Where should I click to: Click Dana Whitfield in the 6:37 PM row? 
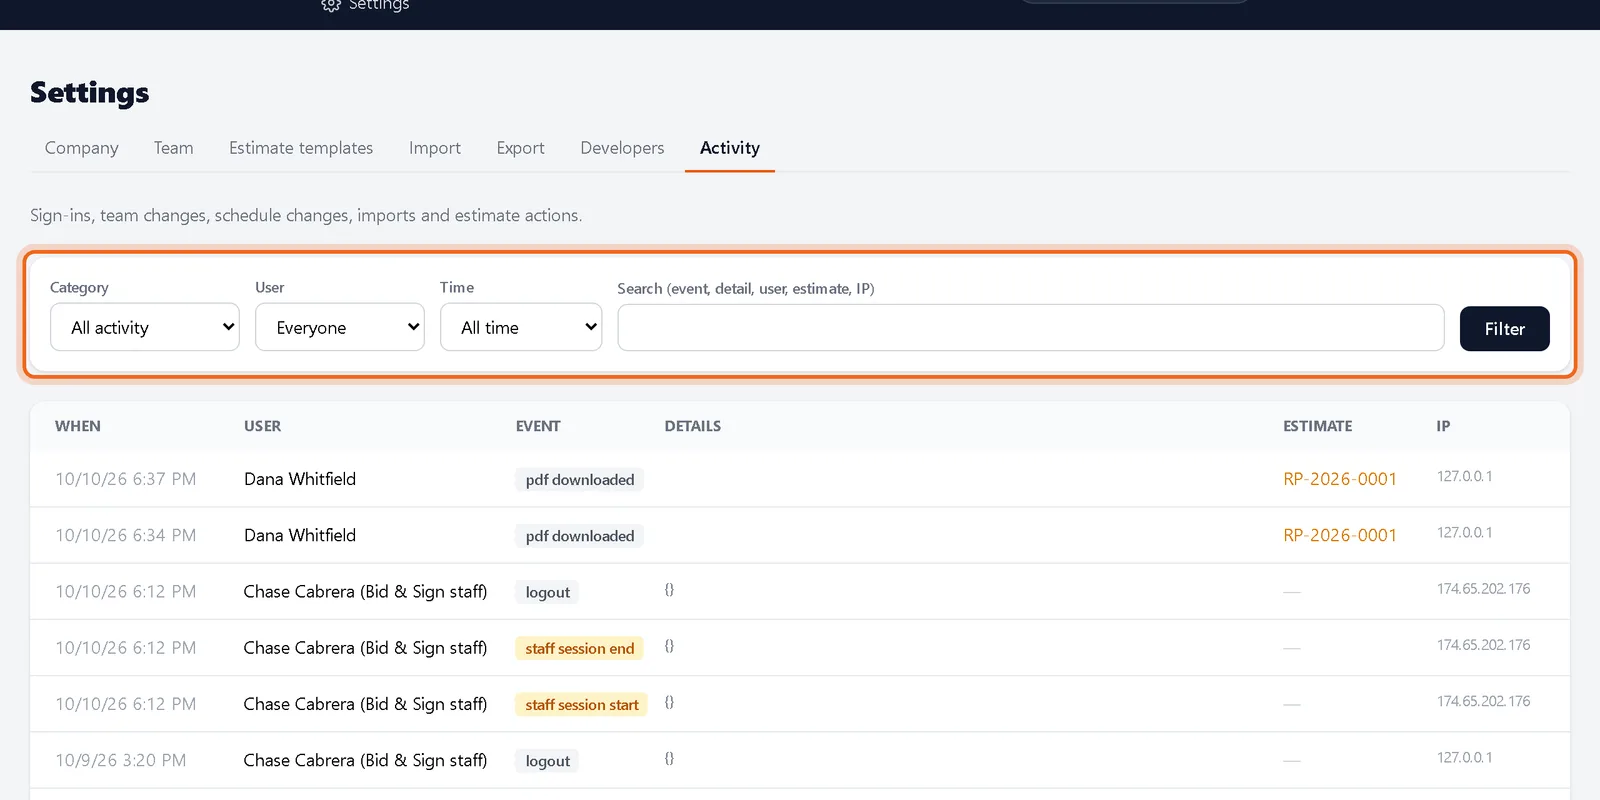[x=300, y=479]
